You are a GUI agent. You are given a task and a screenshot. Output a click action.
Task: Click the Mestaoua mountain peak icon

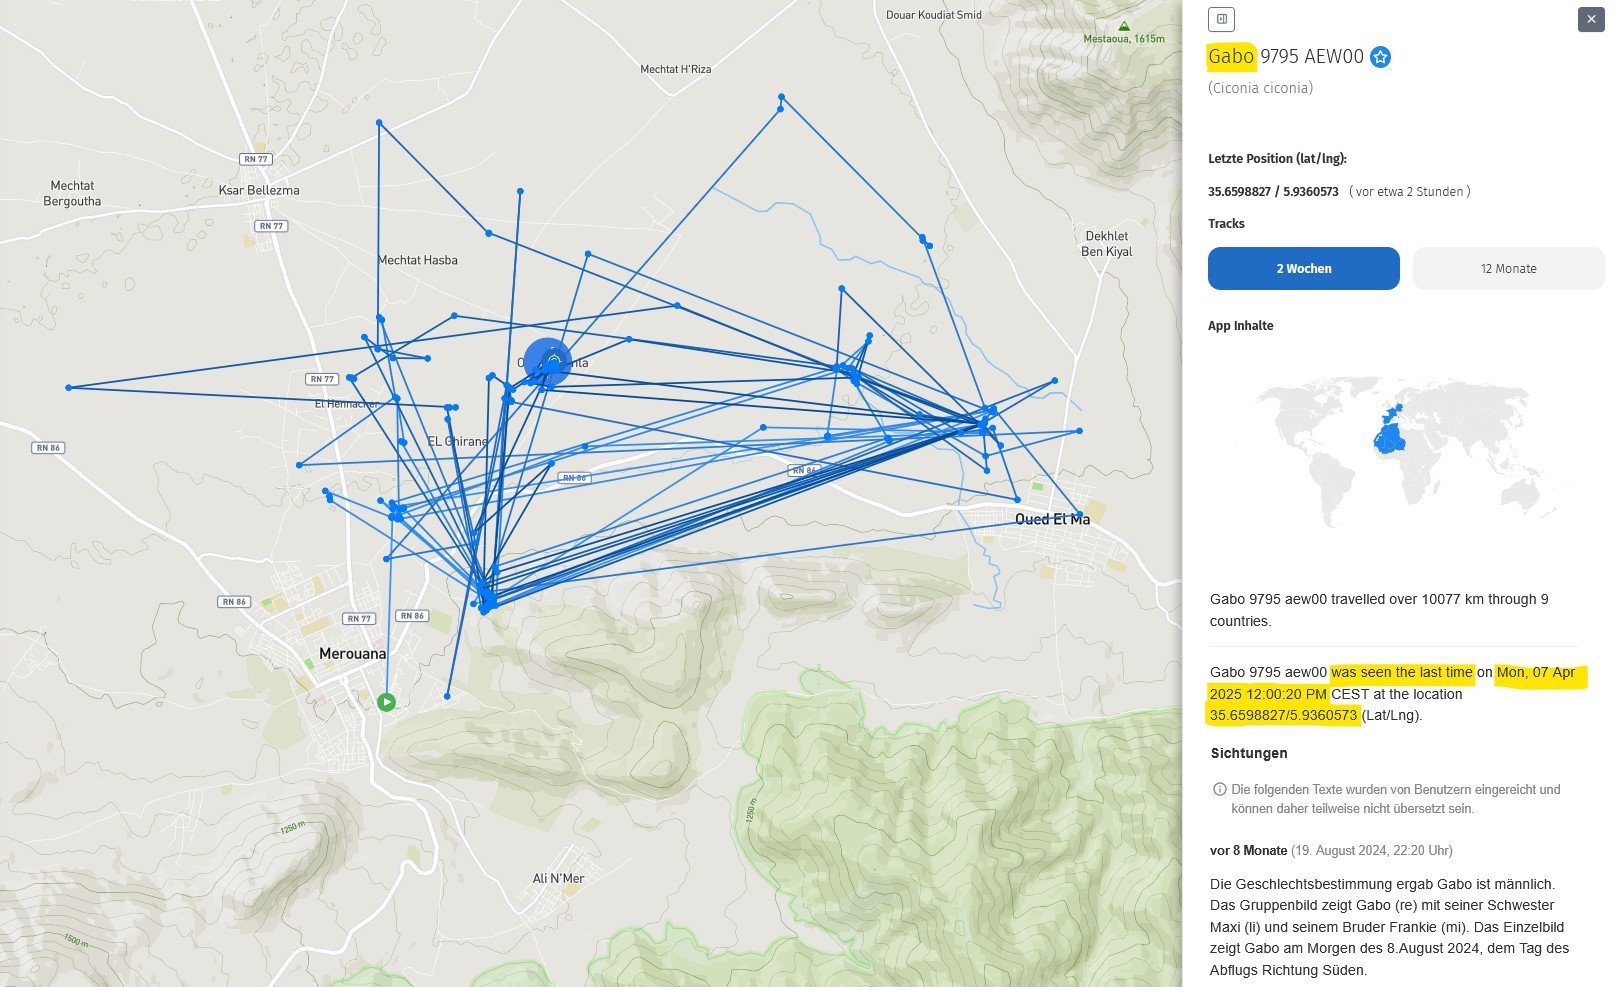click(x=1124, y=27)
